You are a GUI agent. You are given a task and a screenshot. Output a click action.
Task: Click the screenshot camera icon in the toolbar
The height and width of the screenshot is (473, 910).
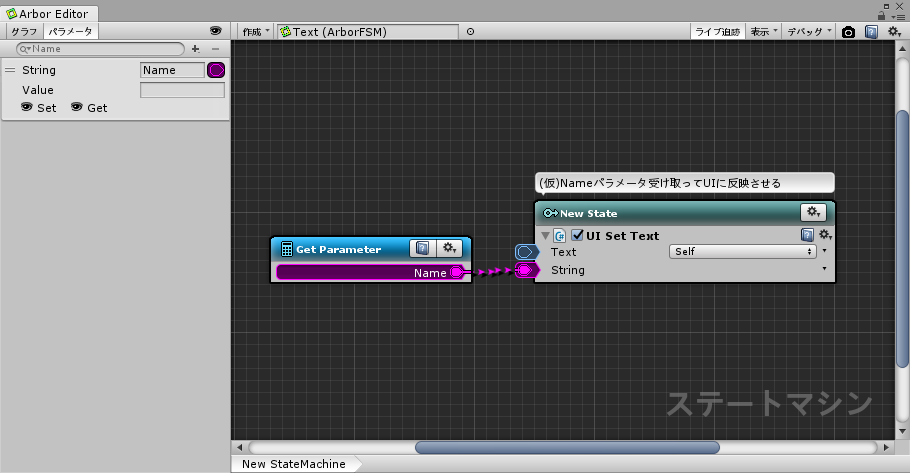pos(848,32)
